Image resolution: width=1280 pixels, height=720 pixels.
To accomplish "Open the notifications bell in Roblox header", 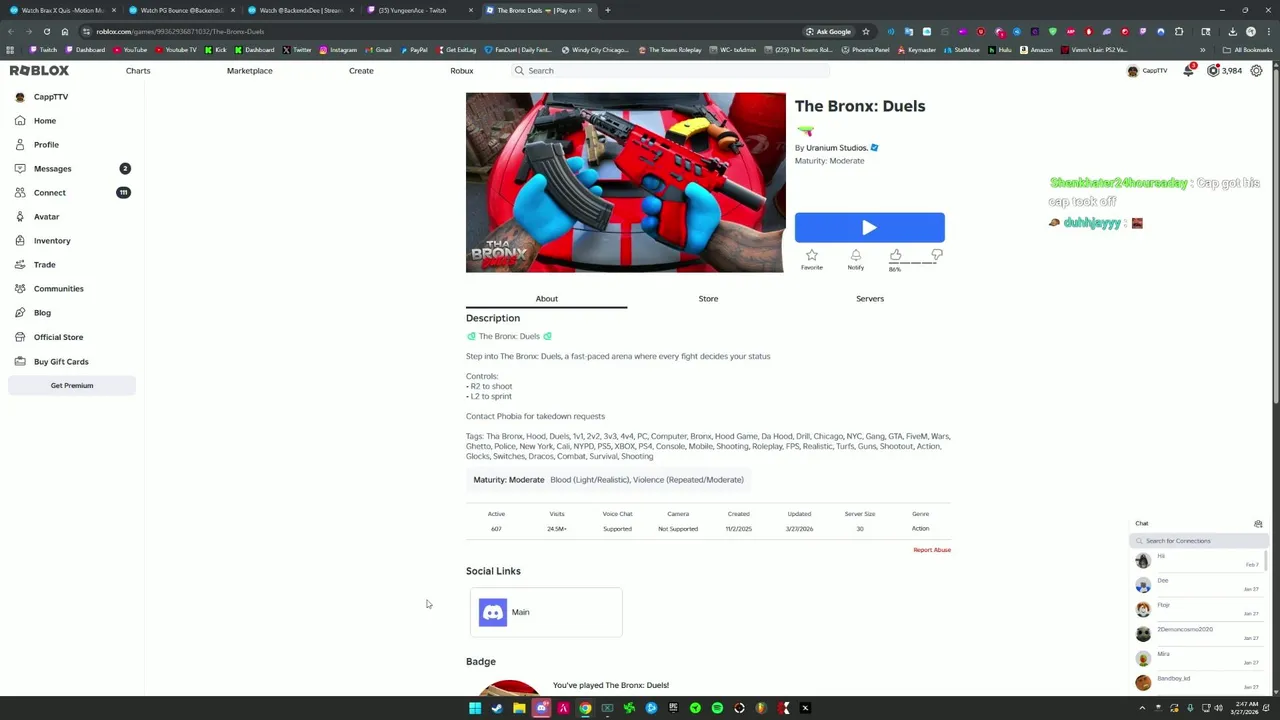I will (x=1188, y=71).
